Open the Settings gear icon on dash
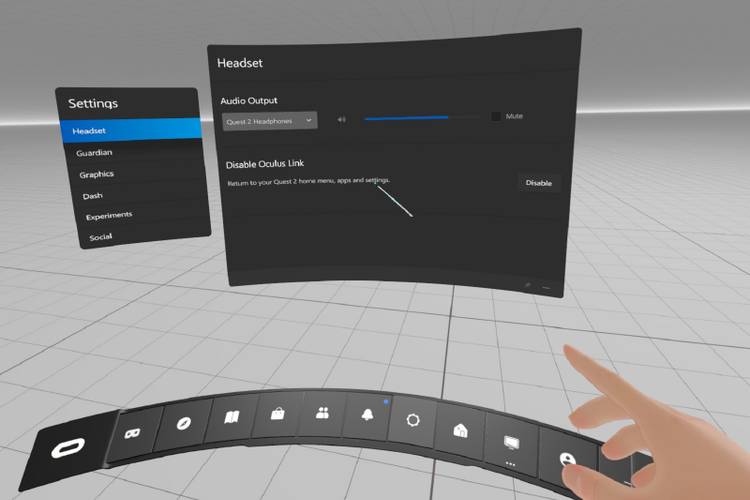The width and height of the screenshot is (750, 500). tap(412, 420)
